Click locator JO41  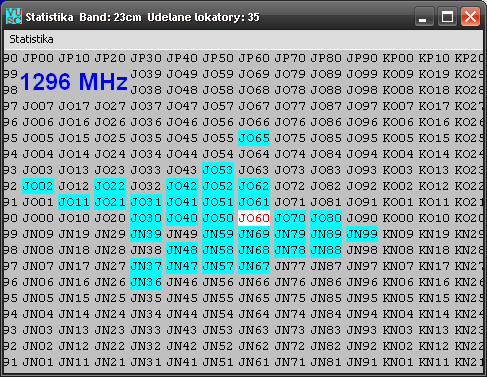coord(182,202)
